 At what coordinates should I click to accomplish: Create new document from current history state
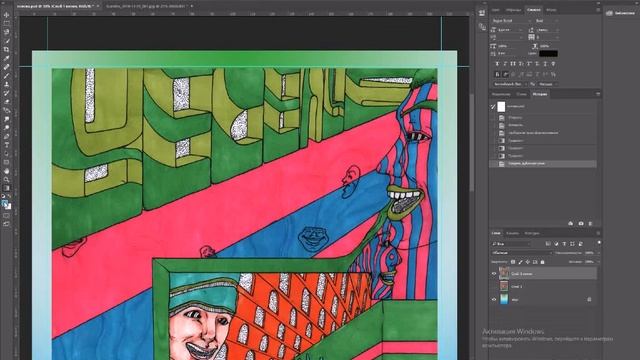click(571, 224)
